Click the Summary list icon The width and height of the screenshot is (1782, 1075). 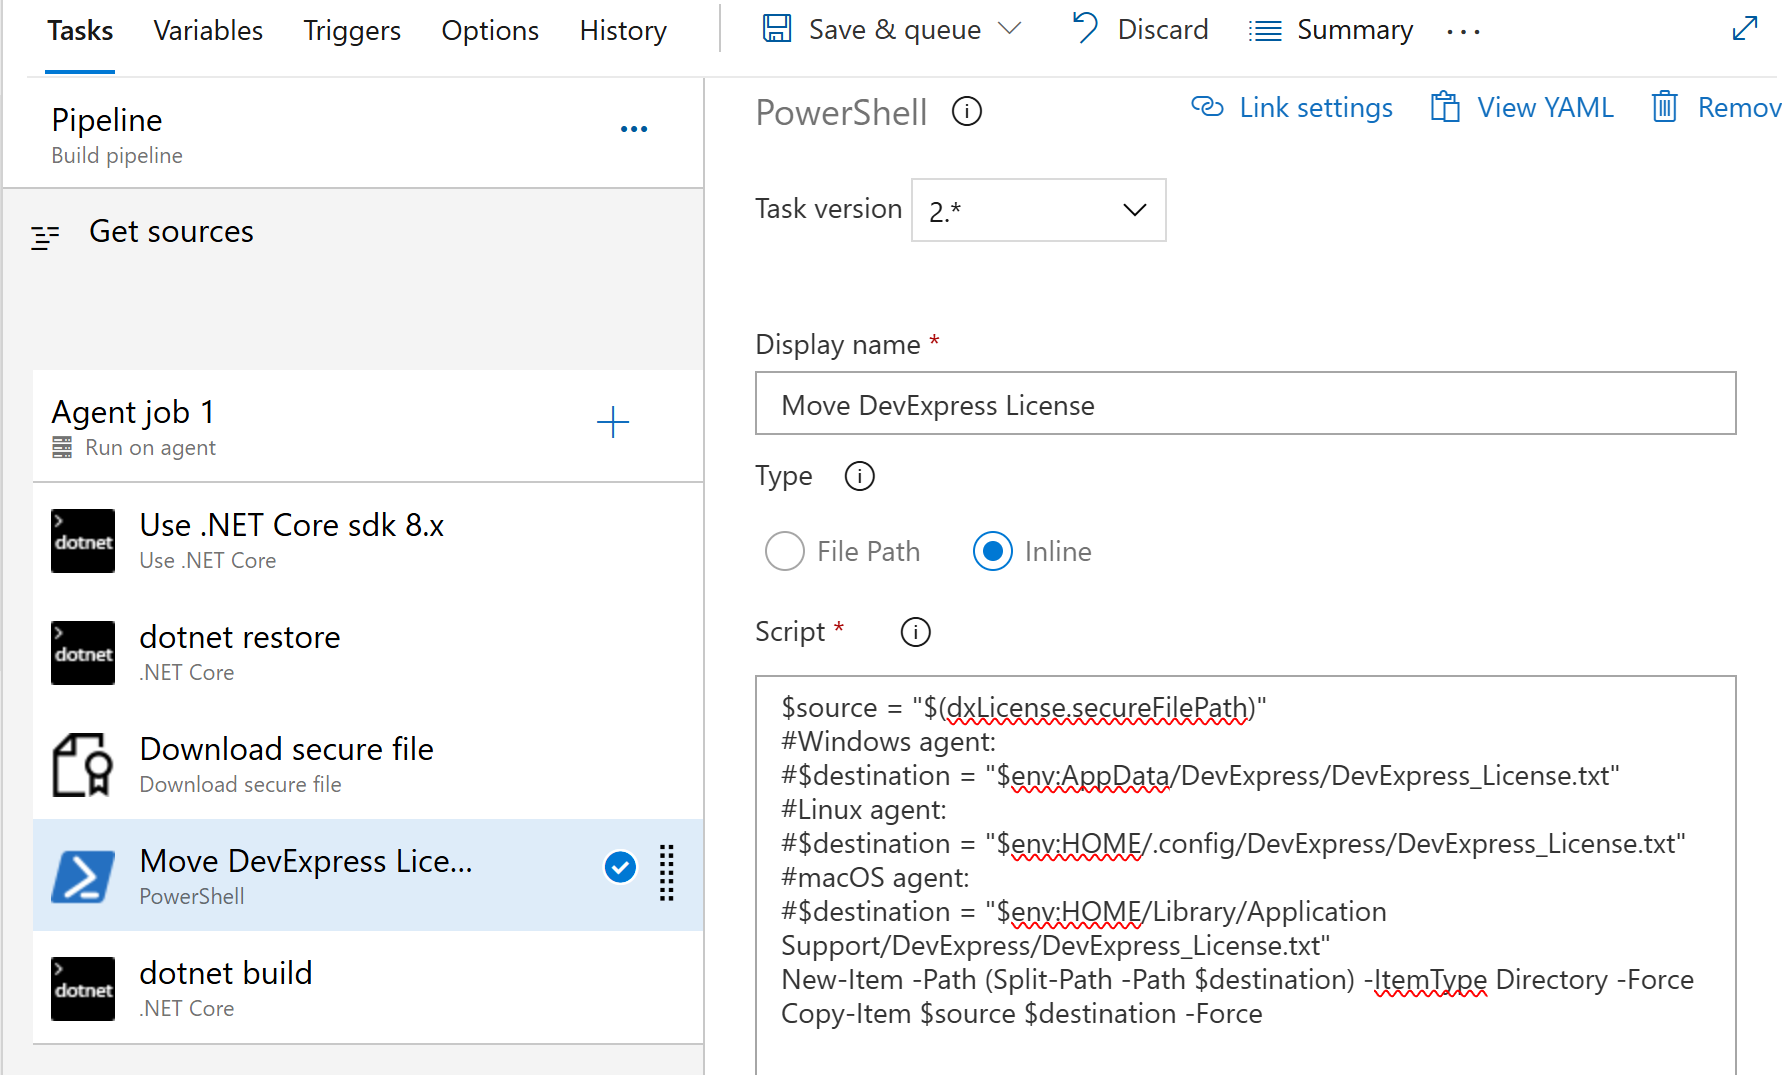point(1265,31)
